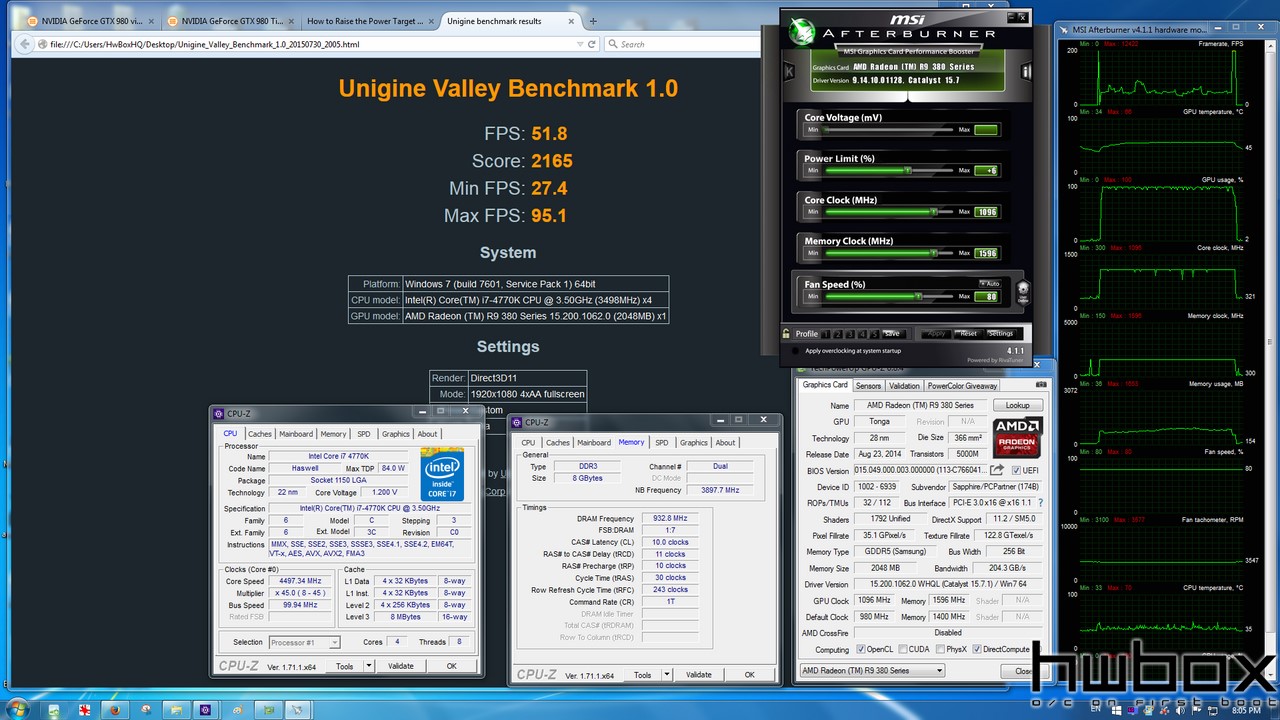Select Afterburner profile slot 5
Screen dimensions: 1280x720
coord(874,334)
